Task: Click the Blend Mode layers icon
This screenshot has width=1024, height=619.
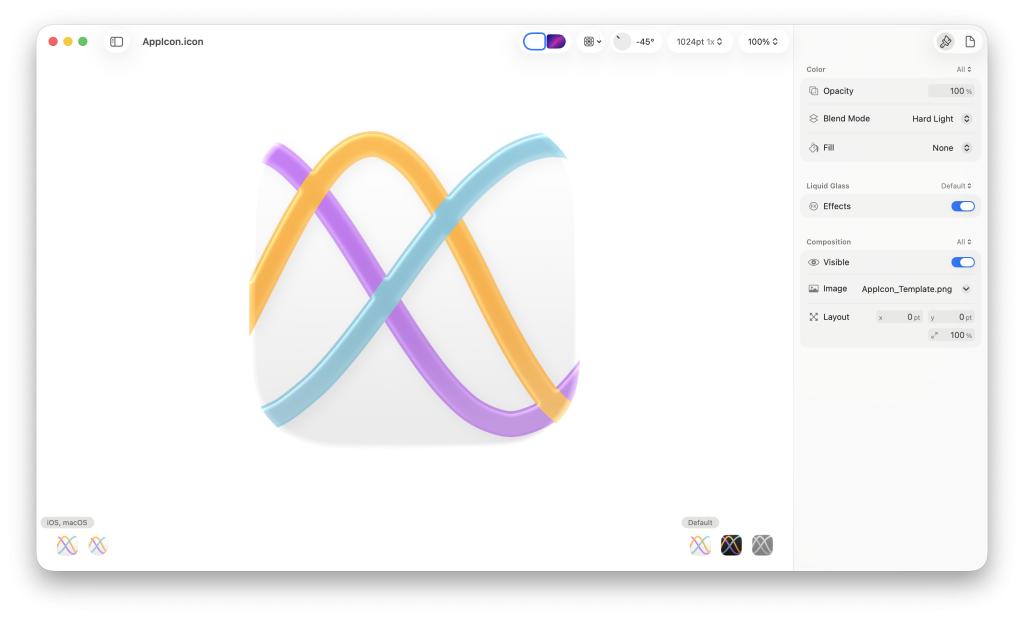Action: coord(814,119)
